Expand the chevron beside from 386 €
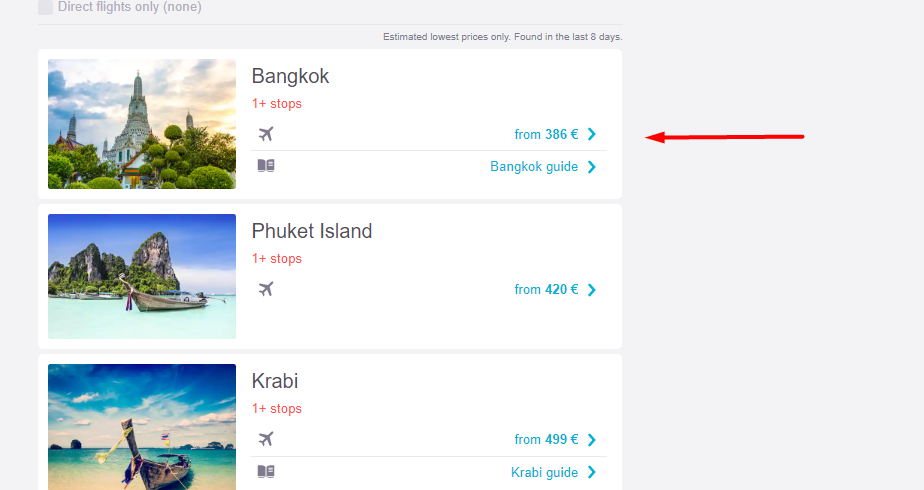 [x=592, y=134]
